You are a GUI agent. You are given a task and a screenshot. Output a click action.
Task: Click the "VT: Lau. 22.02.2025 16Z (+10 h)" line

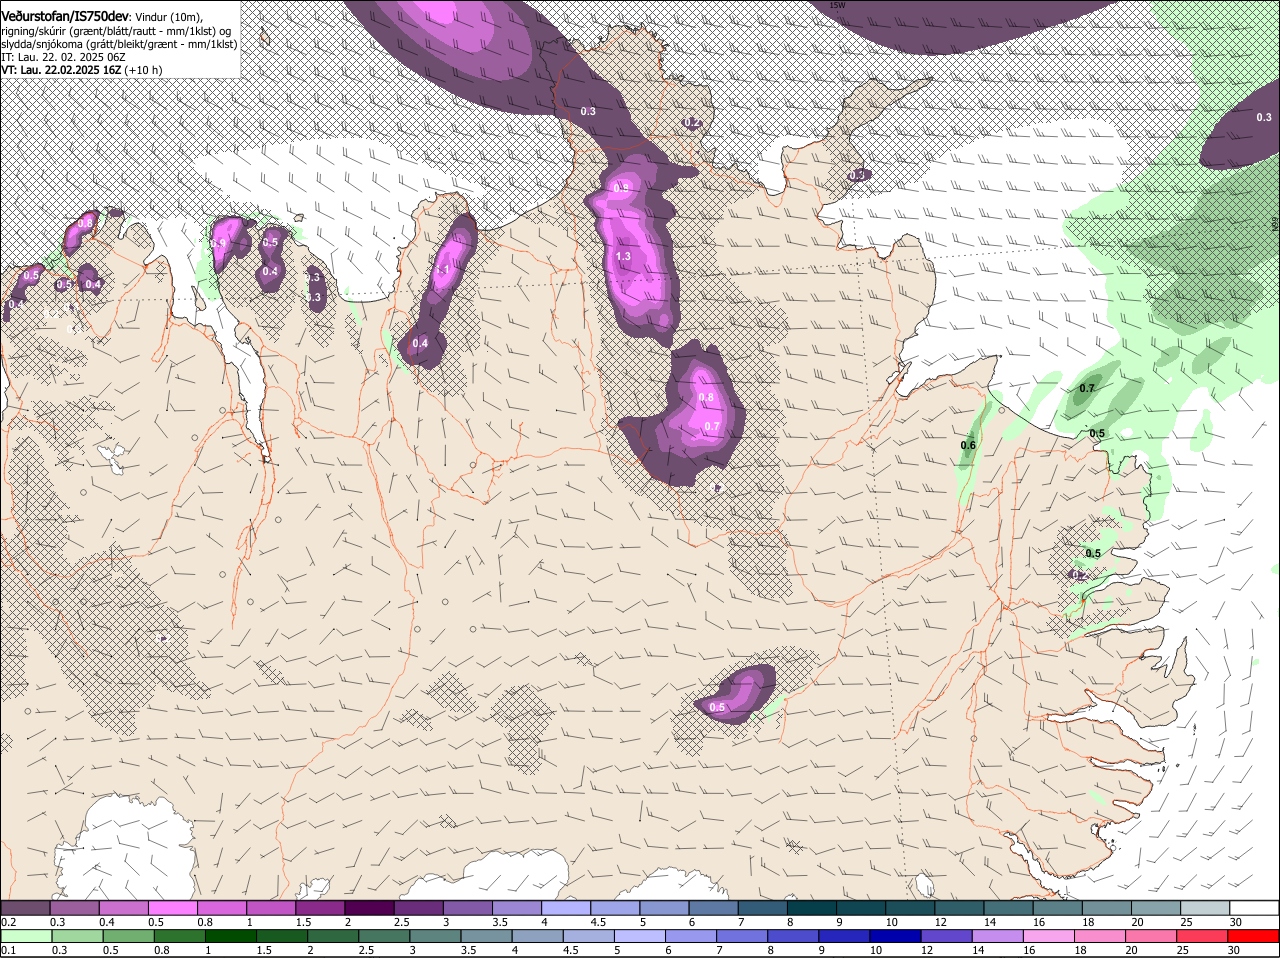82,70
